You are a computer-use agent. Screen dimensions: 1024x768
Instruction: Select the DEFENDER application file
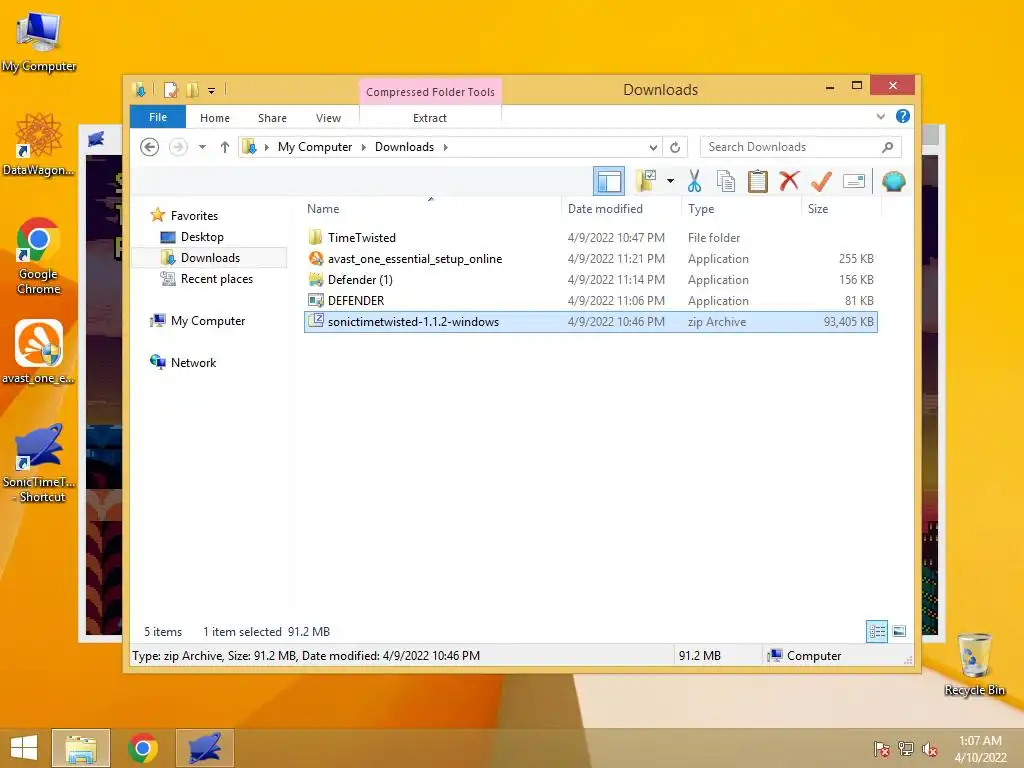(x=591, y=300)
